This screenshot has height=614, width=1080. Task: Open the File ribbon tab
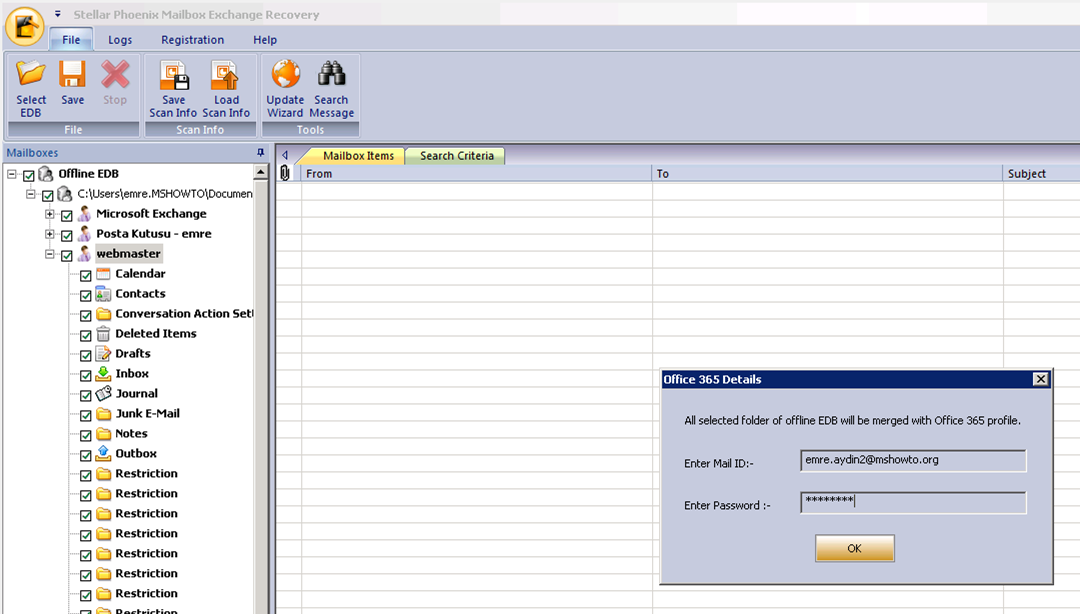[x=71, y=40]
